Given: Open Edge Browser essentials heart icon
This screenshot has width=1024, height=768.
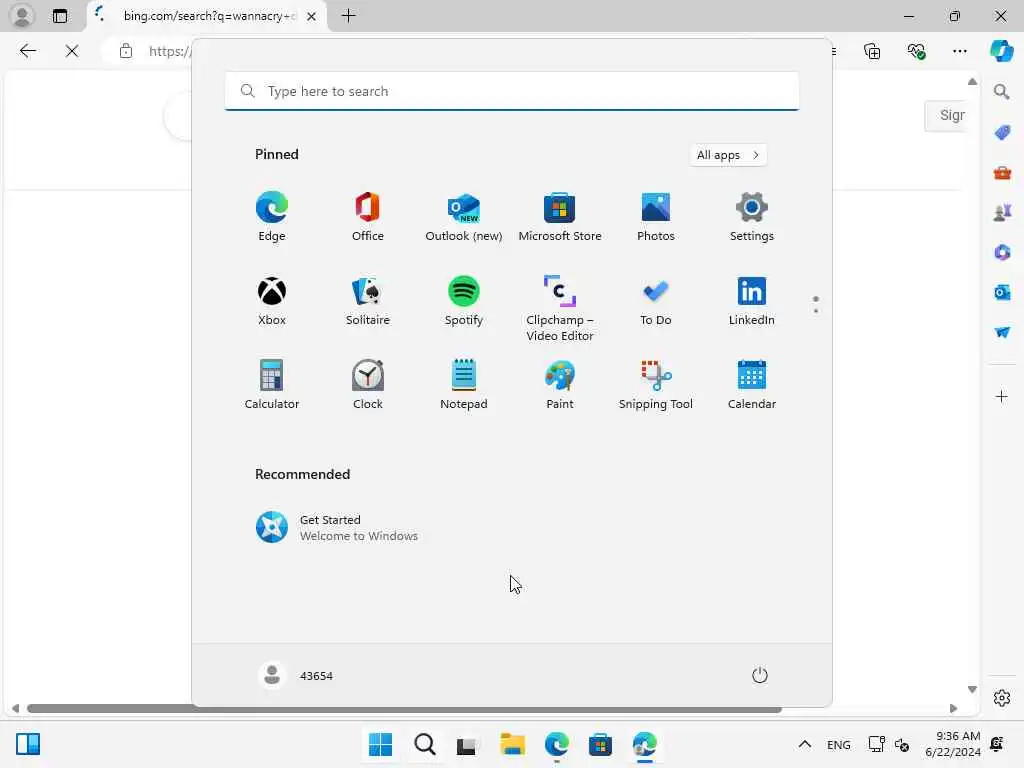Looking at the screenshot, I should [x=916, y=51].
